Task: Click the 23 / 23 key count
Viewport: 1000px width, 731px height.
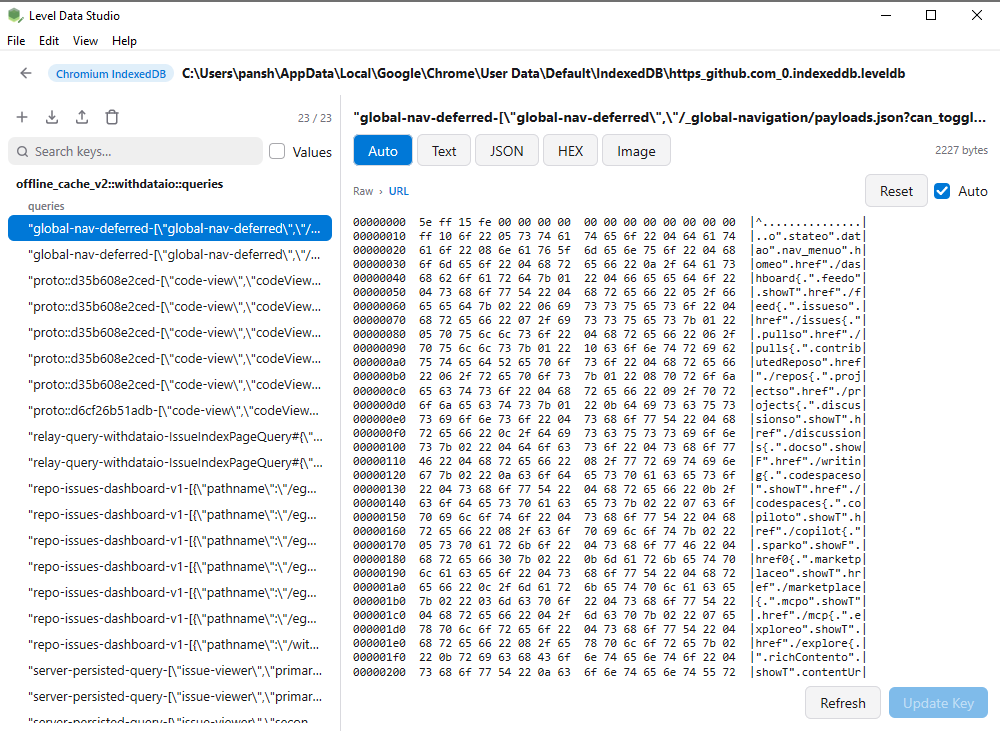Action: coord(314,118)
